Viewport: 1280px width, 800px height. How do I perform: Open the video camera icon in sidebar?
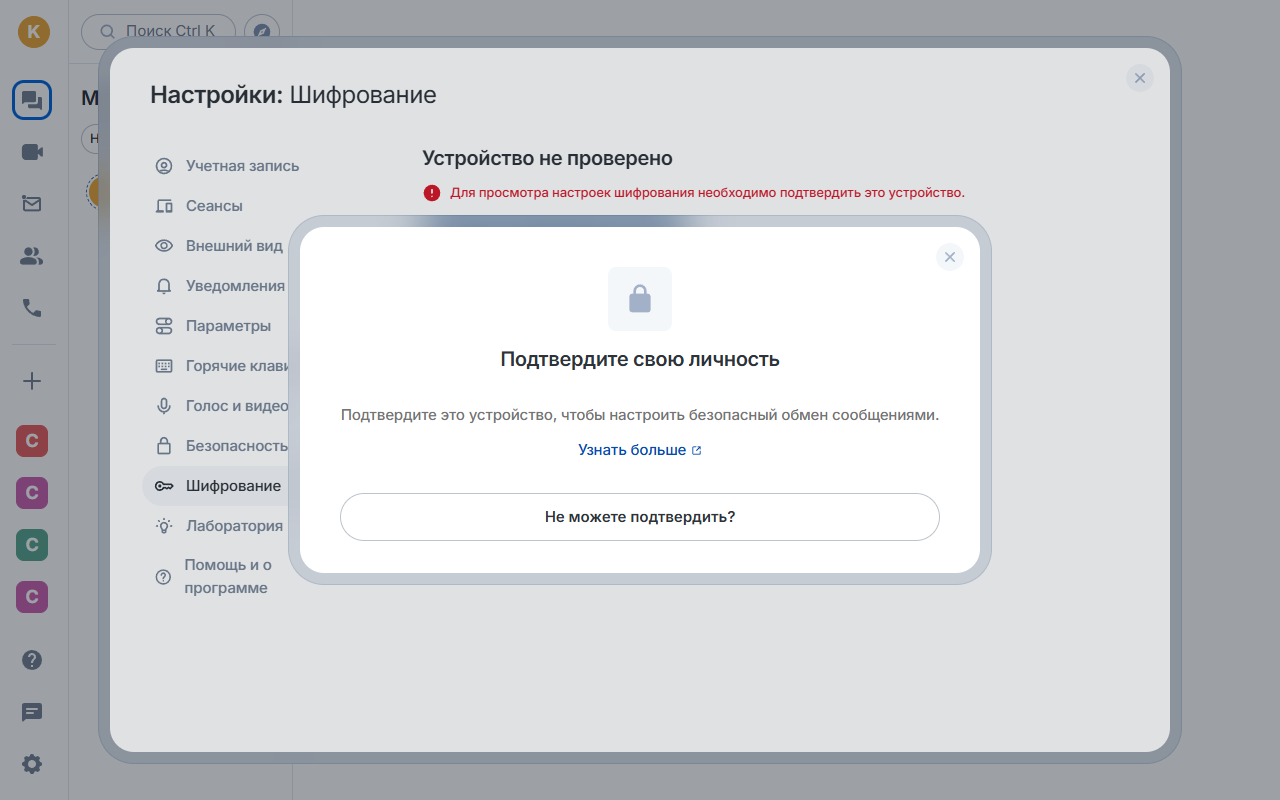coord(32,152)
